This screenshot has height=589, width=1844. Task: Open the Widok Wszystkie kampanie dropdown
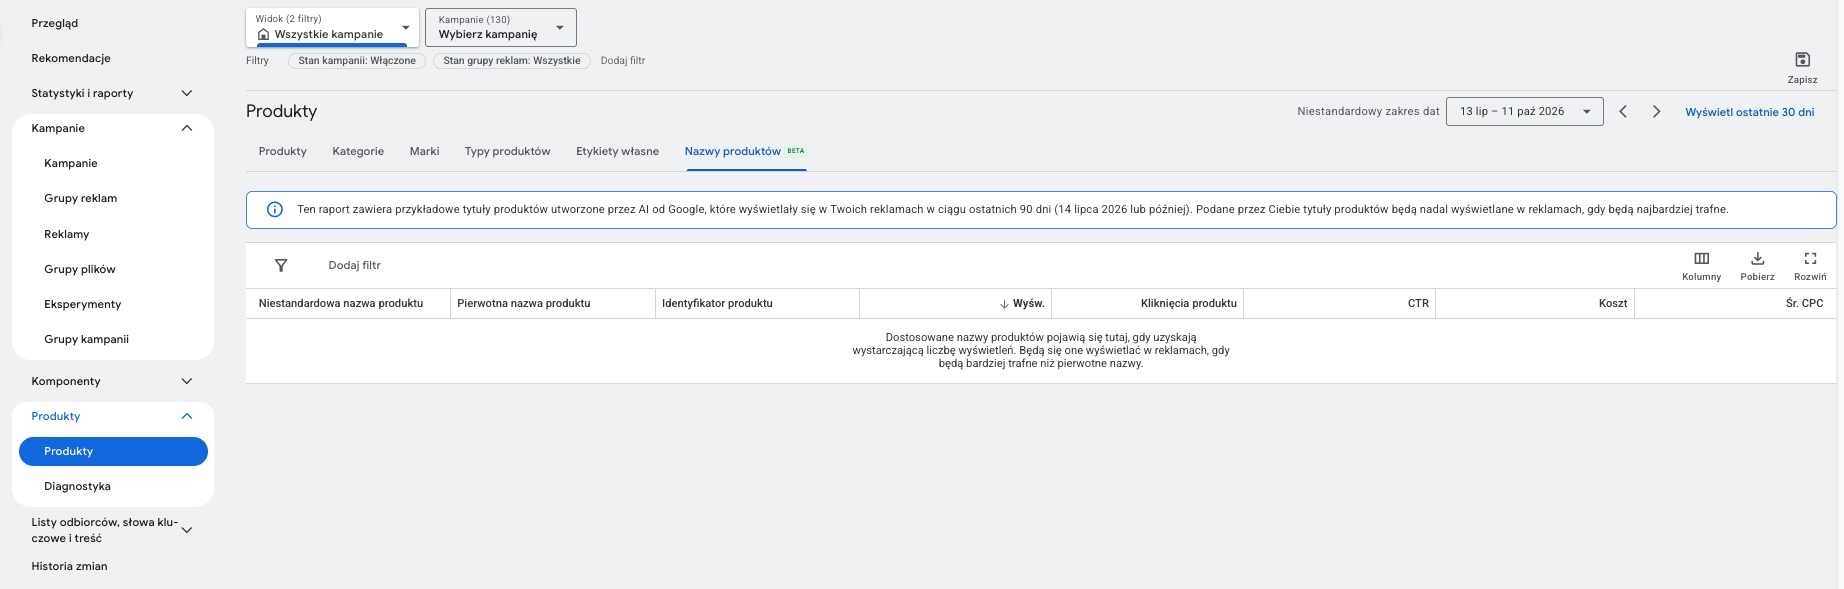[x=332, y=27]
